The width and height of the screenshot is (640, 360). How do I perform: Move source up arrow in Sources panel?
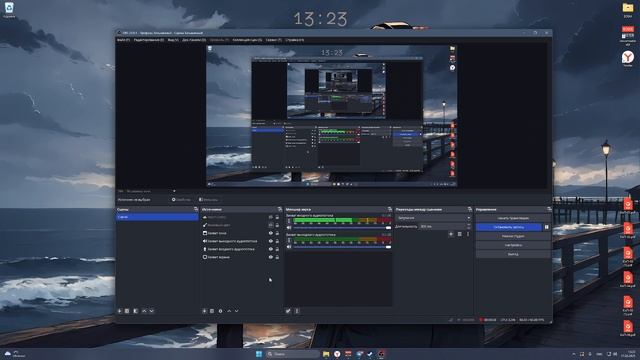tap(229, 311)
